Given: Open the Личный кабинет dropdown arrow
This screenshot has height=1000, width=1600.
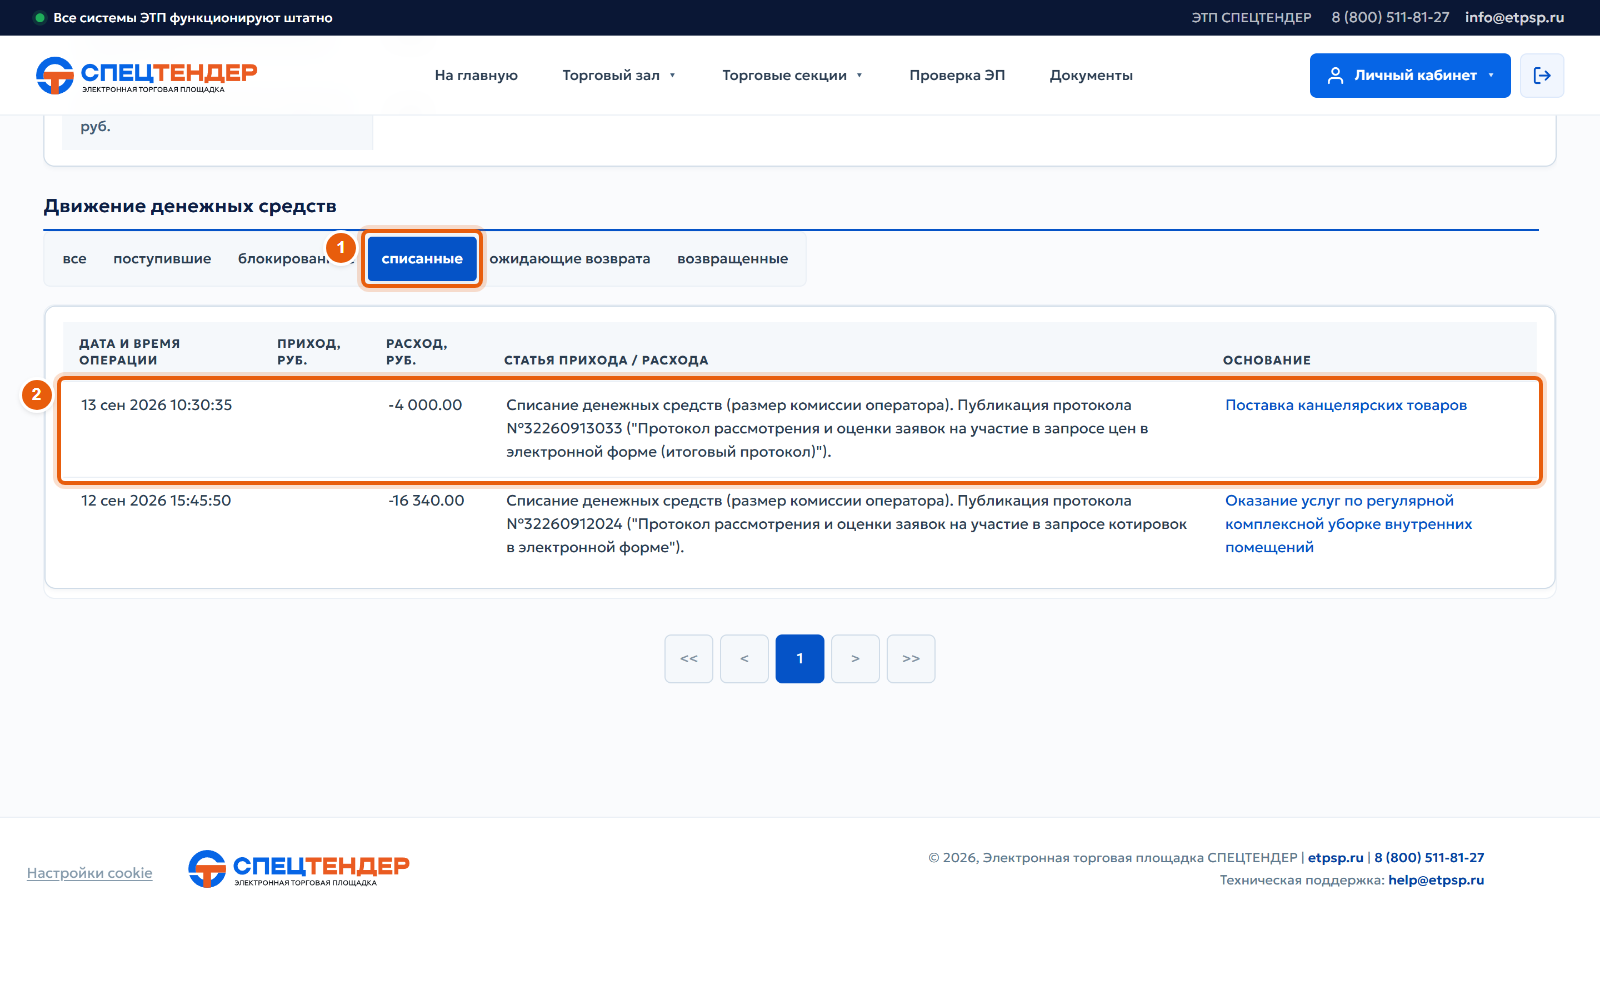Looking at the screenshot, I should coord(1491,75).
